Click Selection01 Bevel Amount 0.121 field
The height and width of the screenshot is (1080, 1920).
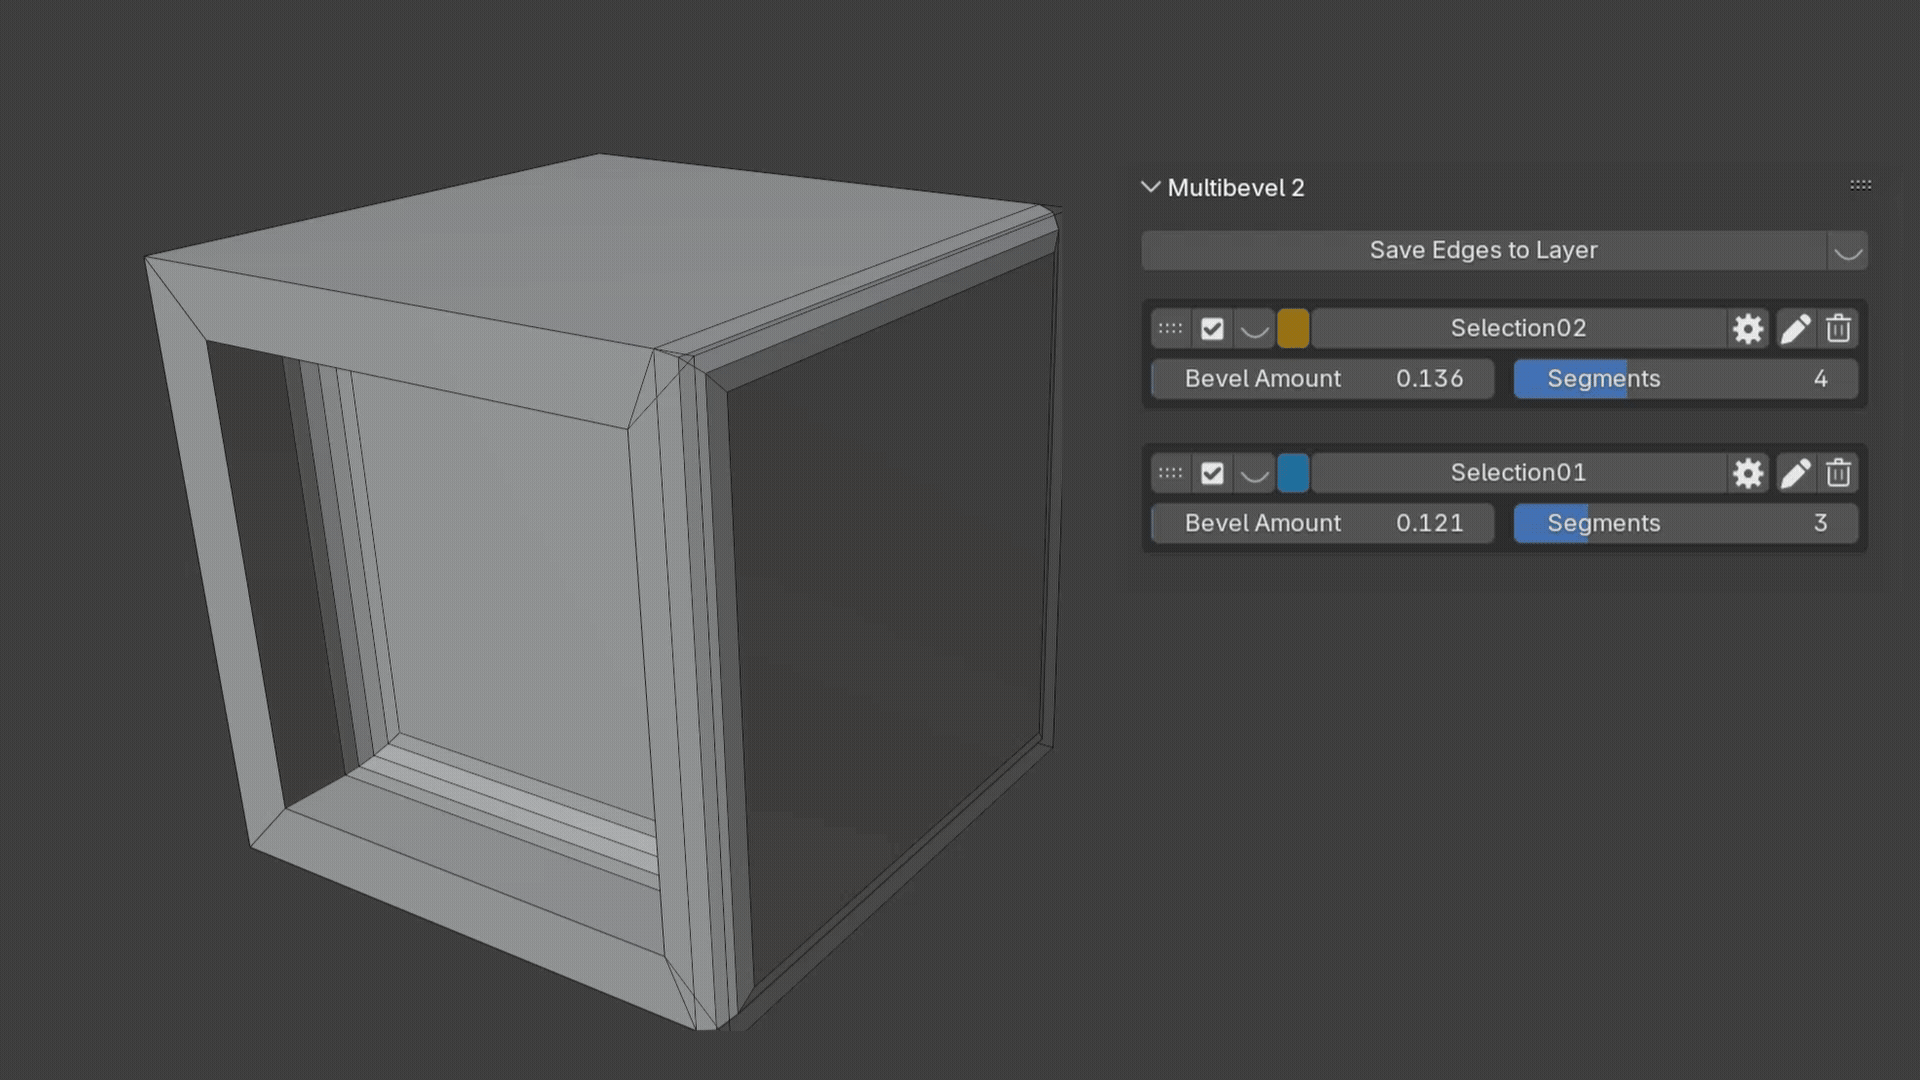pos(1323,523)
